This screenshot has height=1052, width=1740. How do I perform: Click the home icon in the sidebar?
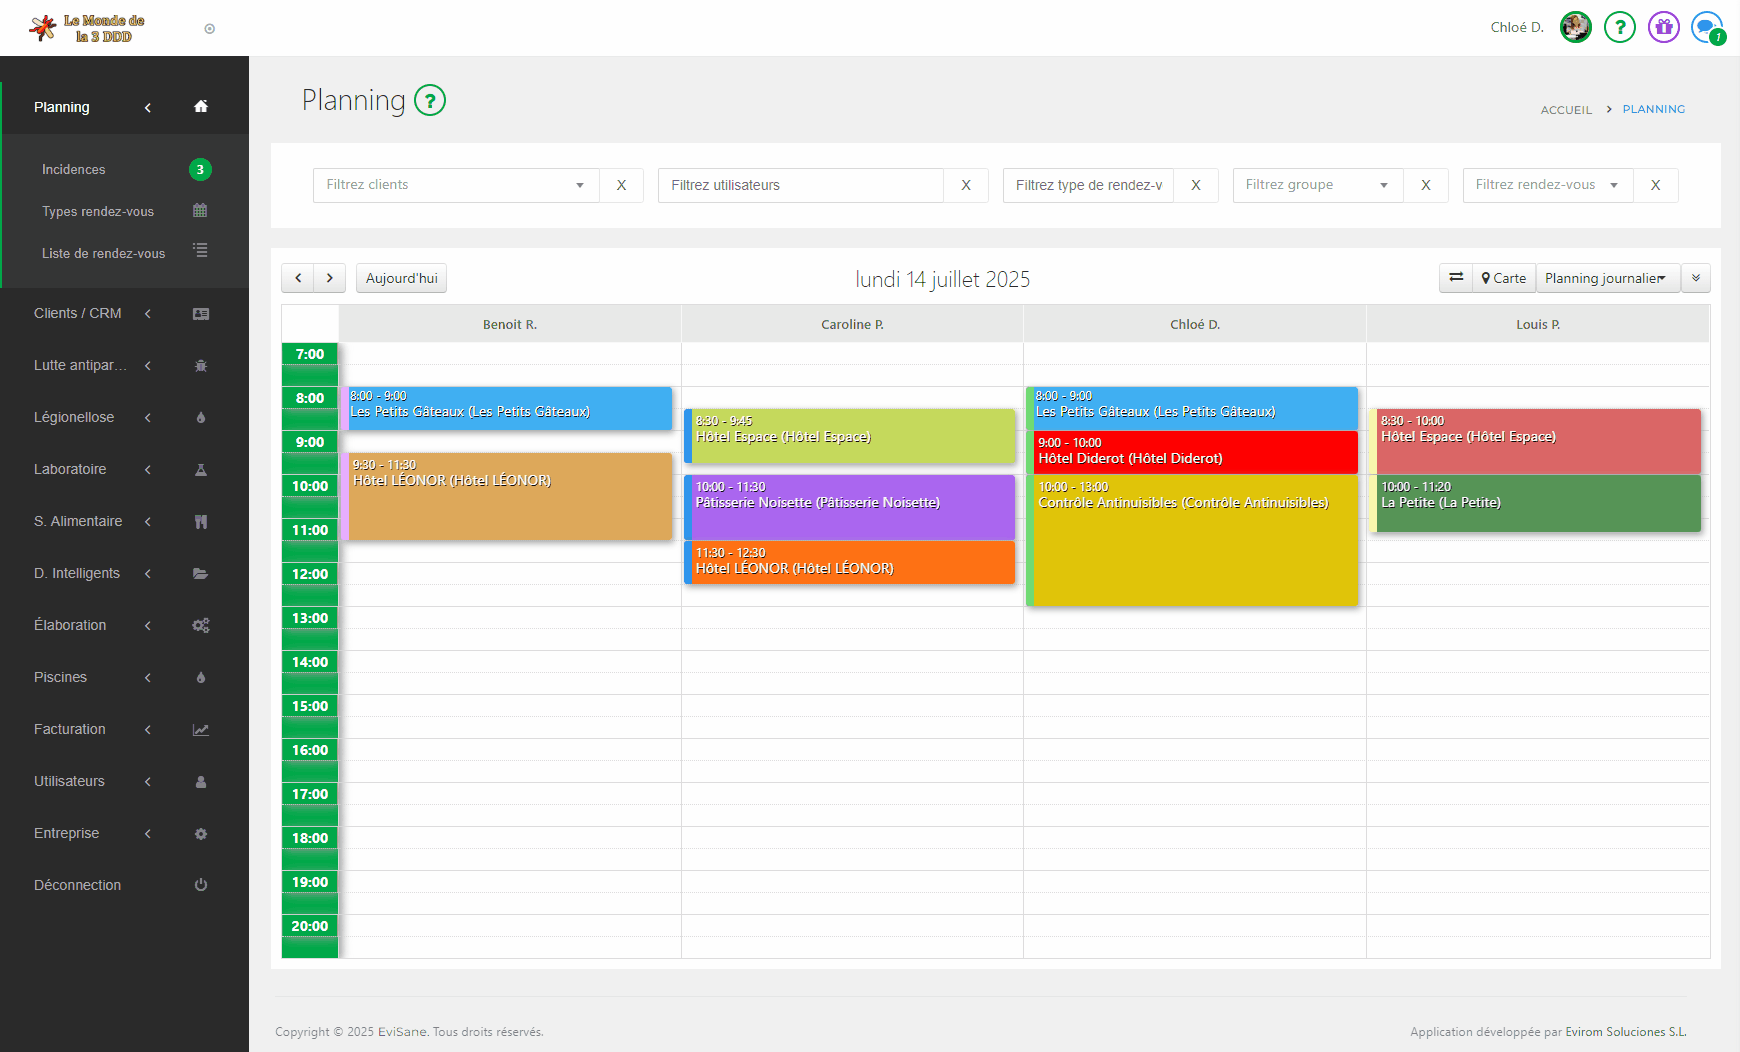201,107
